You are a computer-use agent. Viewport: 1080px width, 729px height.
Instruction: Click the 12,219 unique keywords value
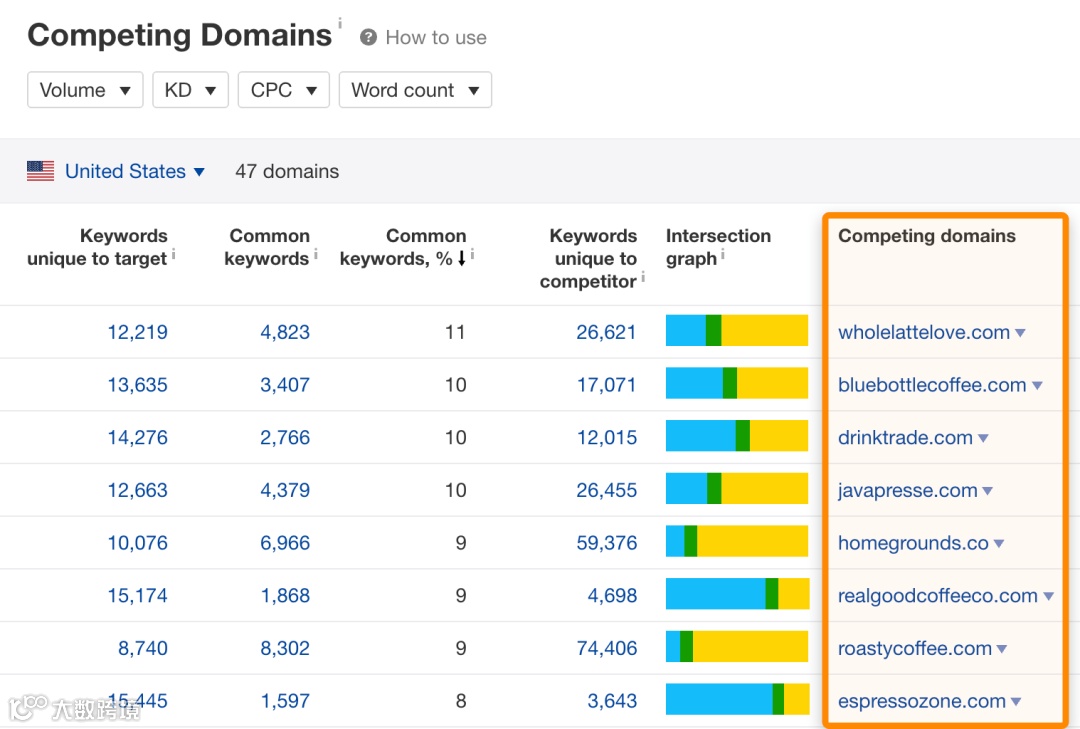click(137, 332)
